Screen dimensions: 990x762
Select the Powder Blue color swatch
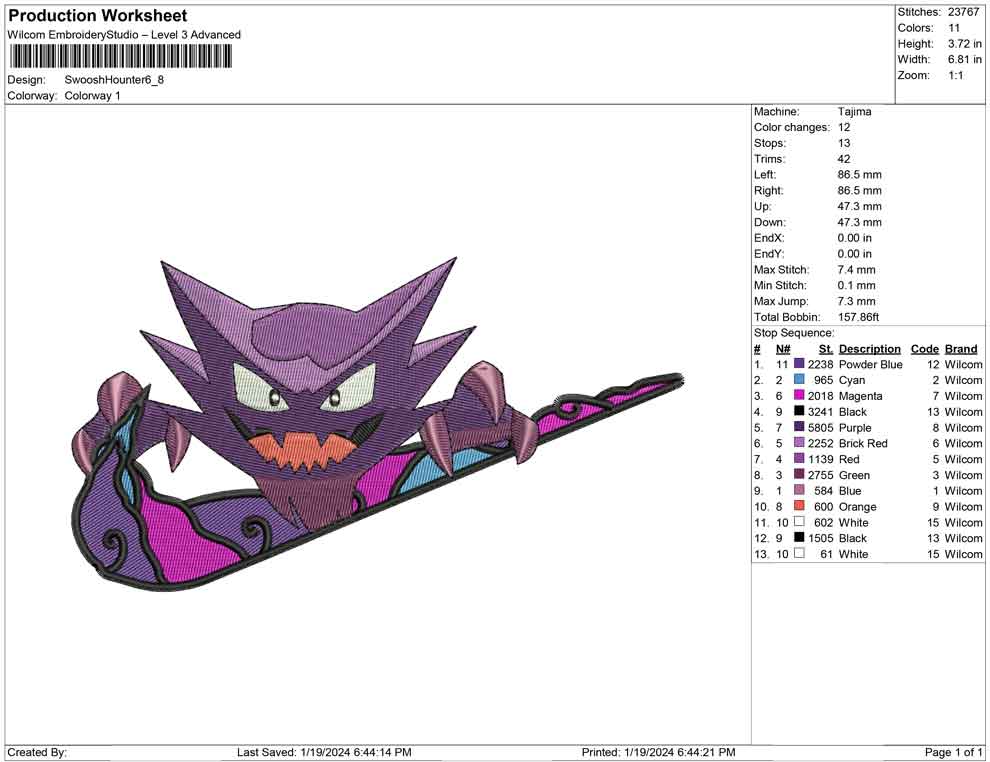pos(799,364)
